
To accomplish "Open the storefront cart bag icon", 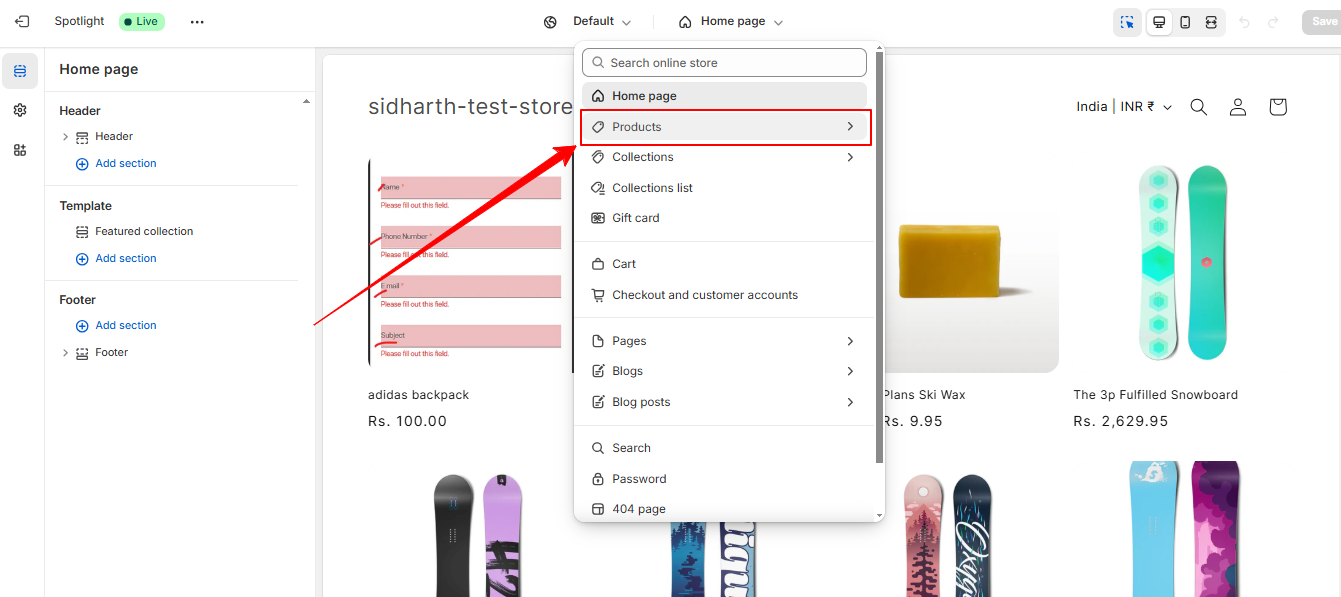I will pos(1277,107).
